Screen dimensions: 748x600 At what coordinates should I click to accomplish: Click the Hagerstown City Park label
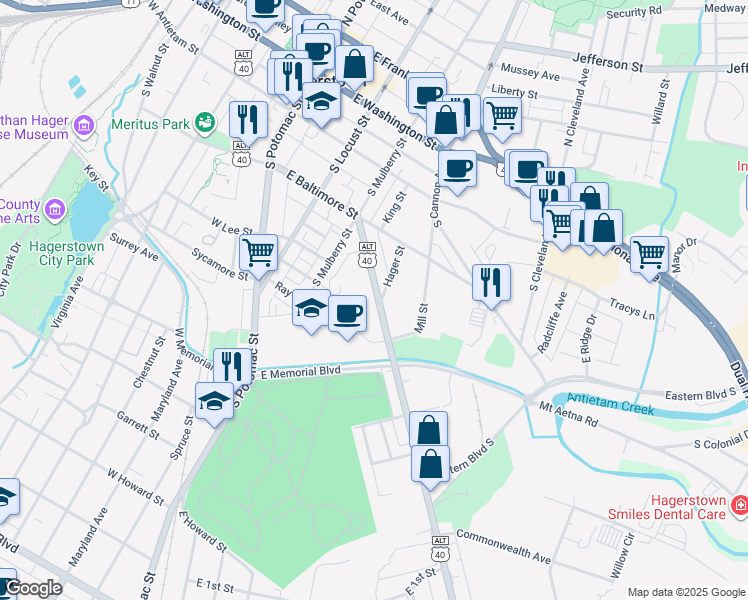coord(66,253)
